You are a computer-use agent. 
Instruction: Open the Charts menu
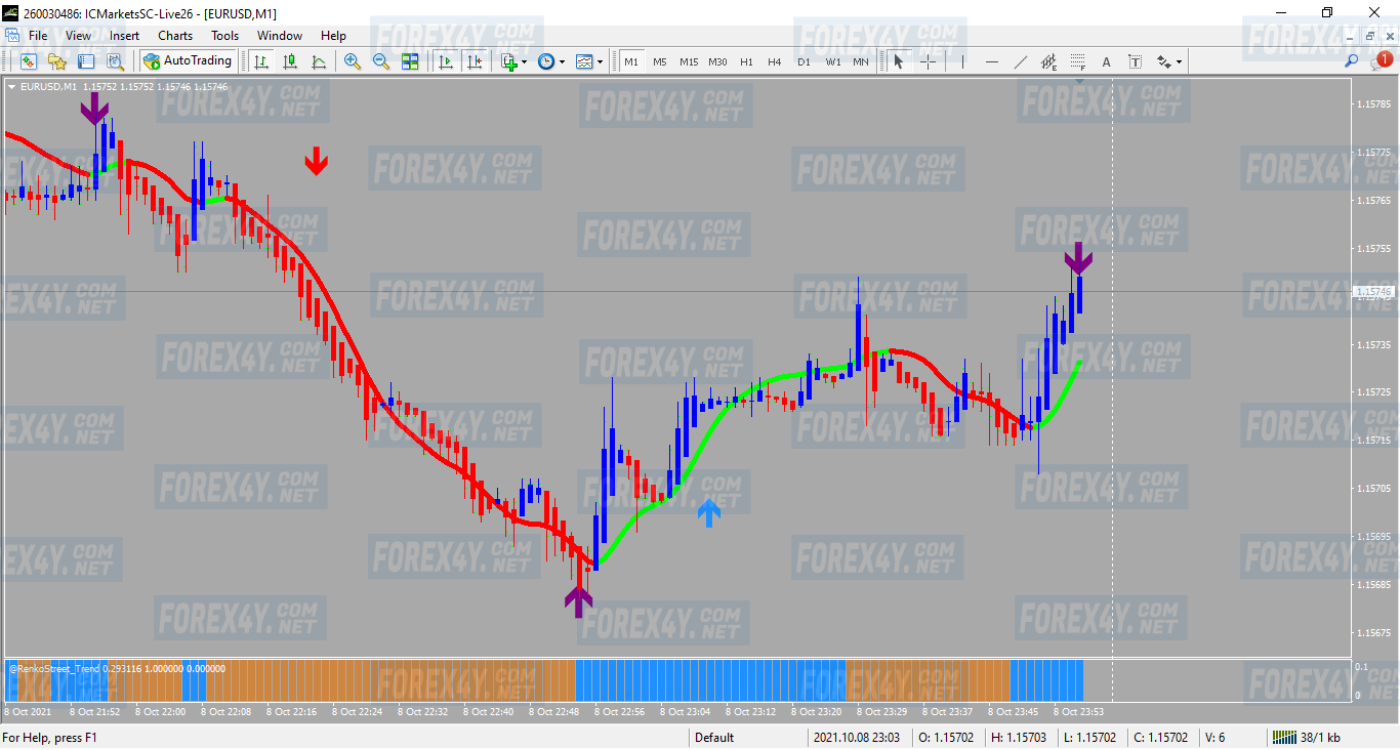click(x=174, y=35)
